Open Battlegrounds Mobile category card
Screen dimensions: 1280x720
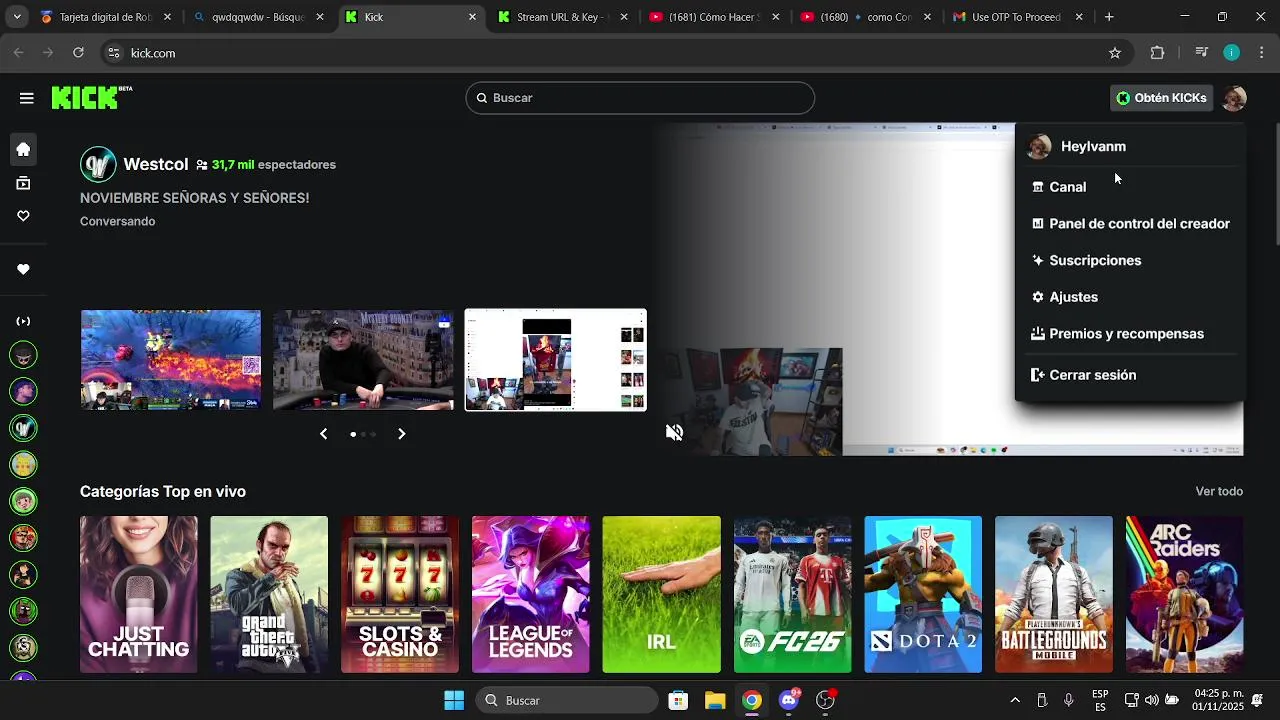pos(1054,595)
